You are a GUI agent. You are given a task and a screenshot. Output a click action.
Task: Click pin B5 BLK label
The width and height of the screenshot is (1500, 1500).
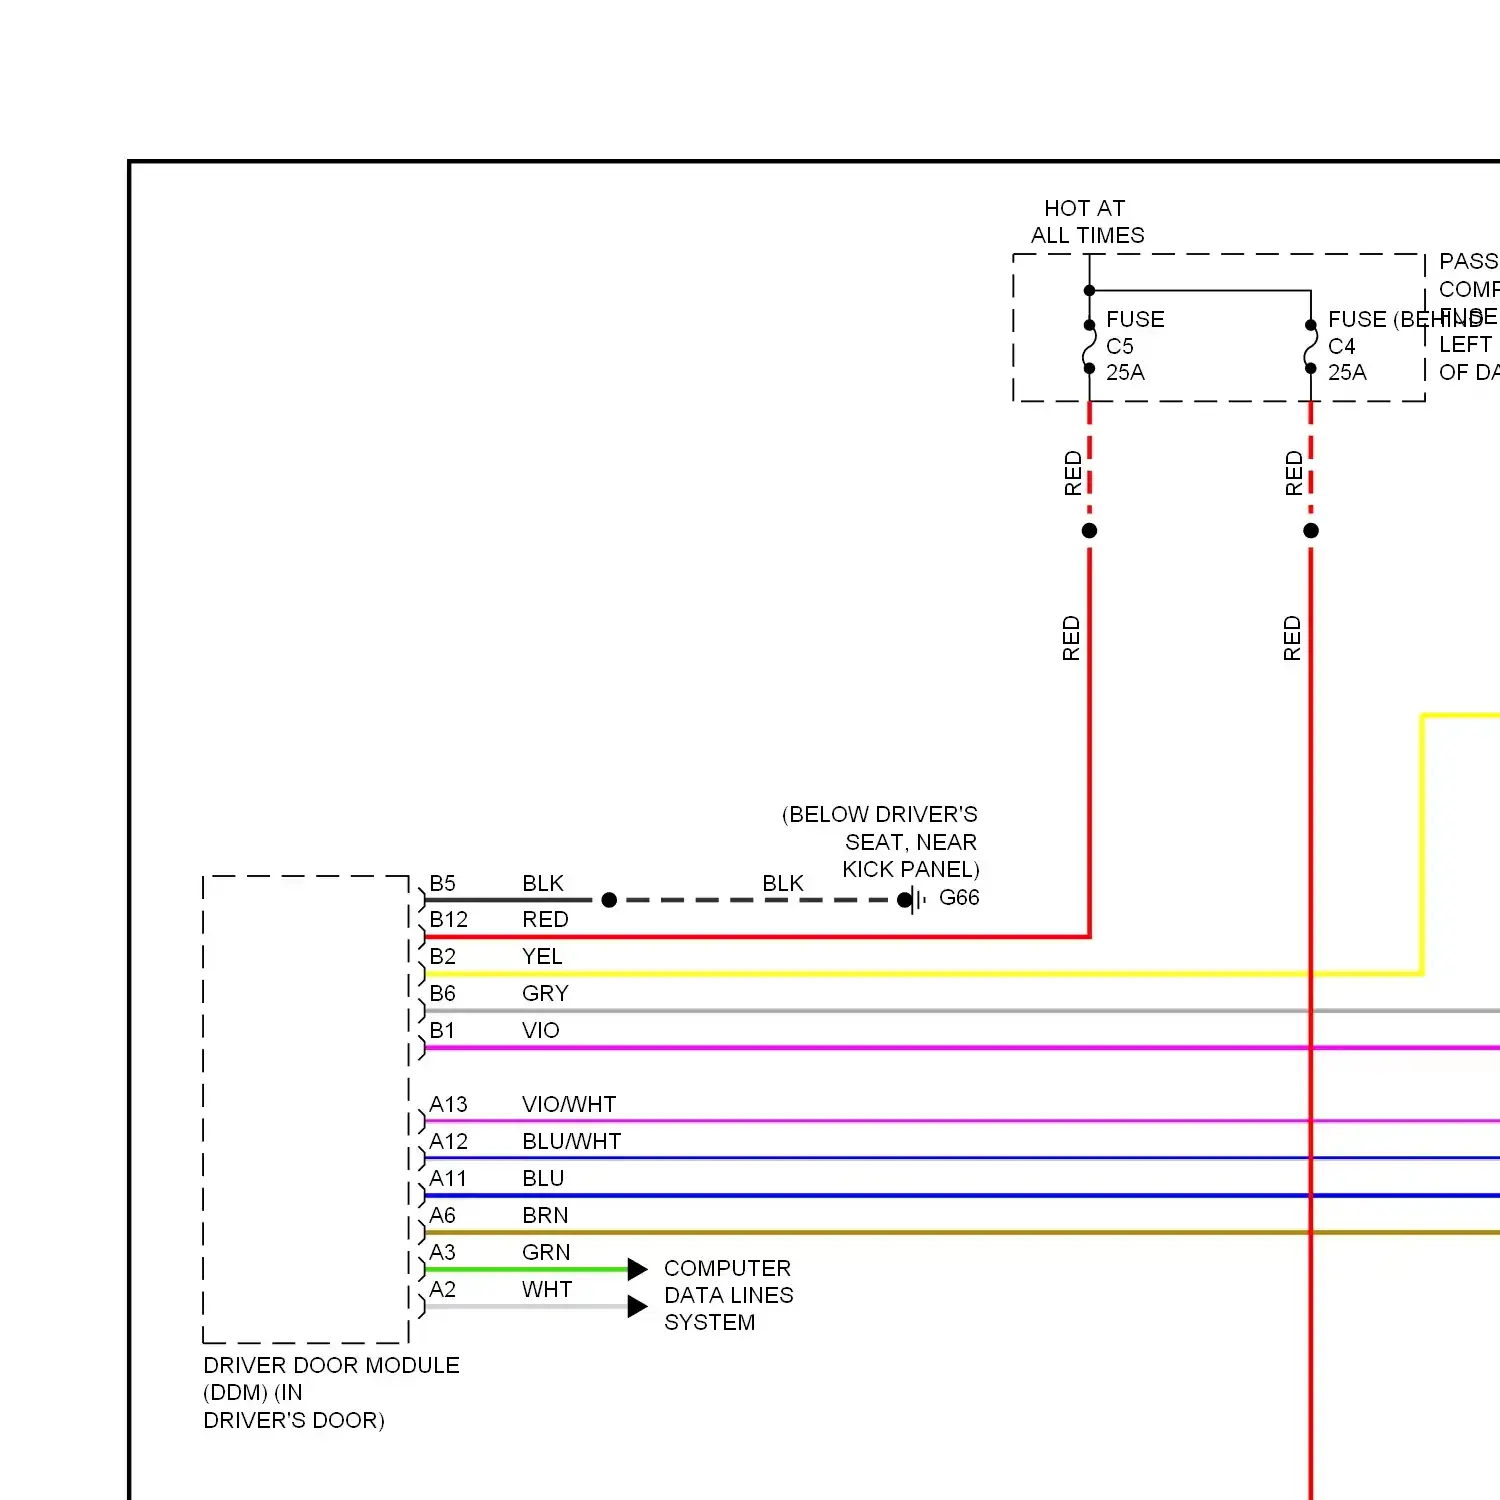tap(496, 884)
